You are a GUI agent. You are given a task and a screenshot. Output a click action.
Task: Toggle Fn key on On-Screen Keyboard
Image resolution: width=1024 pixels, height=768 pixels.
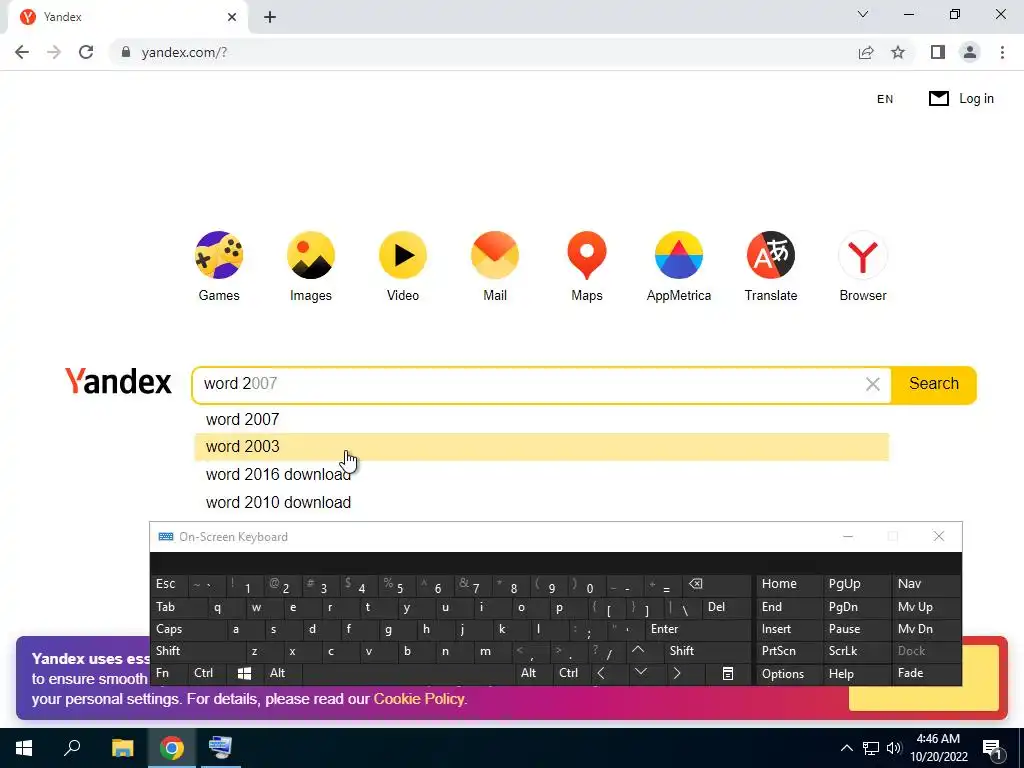pyautogui.click(x=169, y=673)
